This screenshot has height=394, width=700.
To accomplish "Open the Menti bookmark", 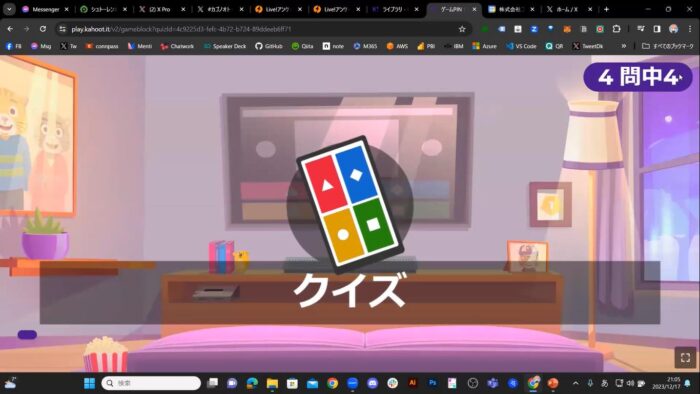I will coord(140,46).
